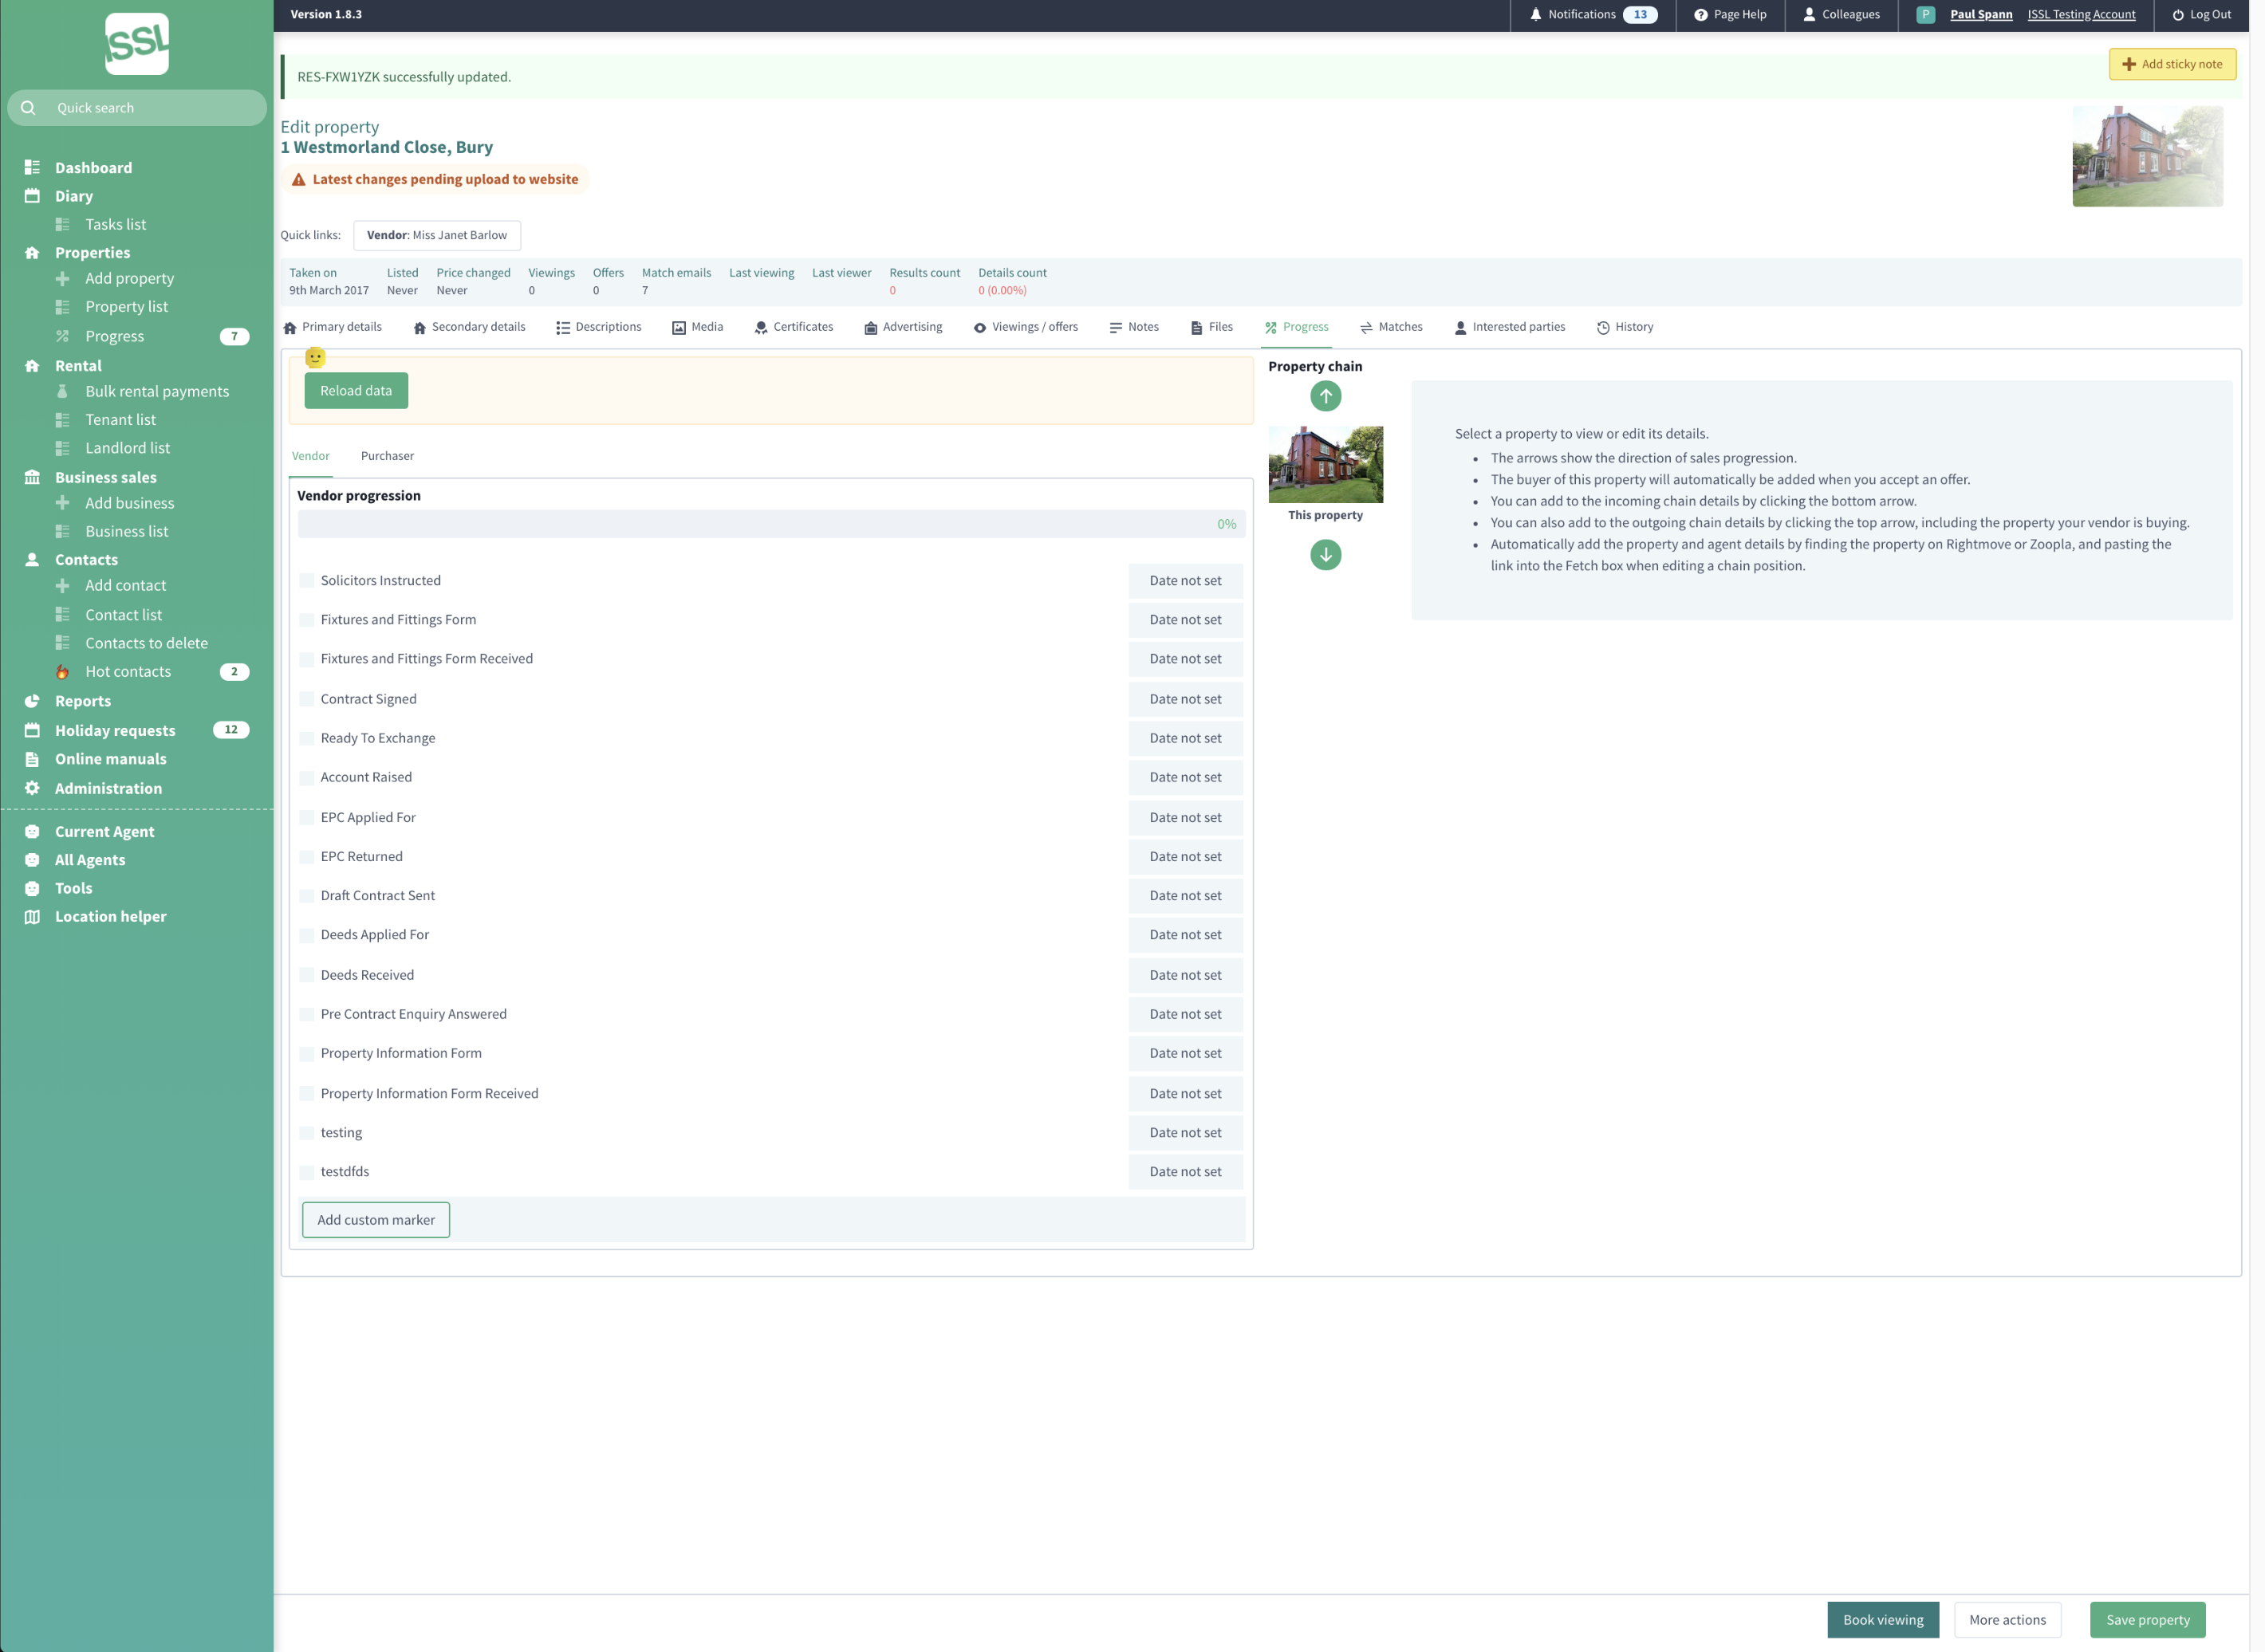Click the Administration gear icon
Screen dimensions: 2265x1652
[32, 788]
